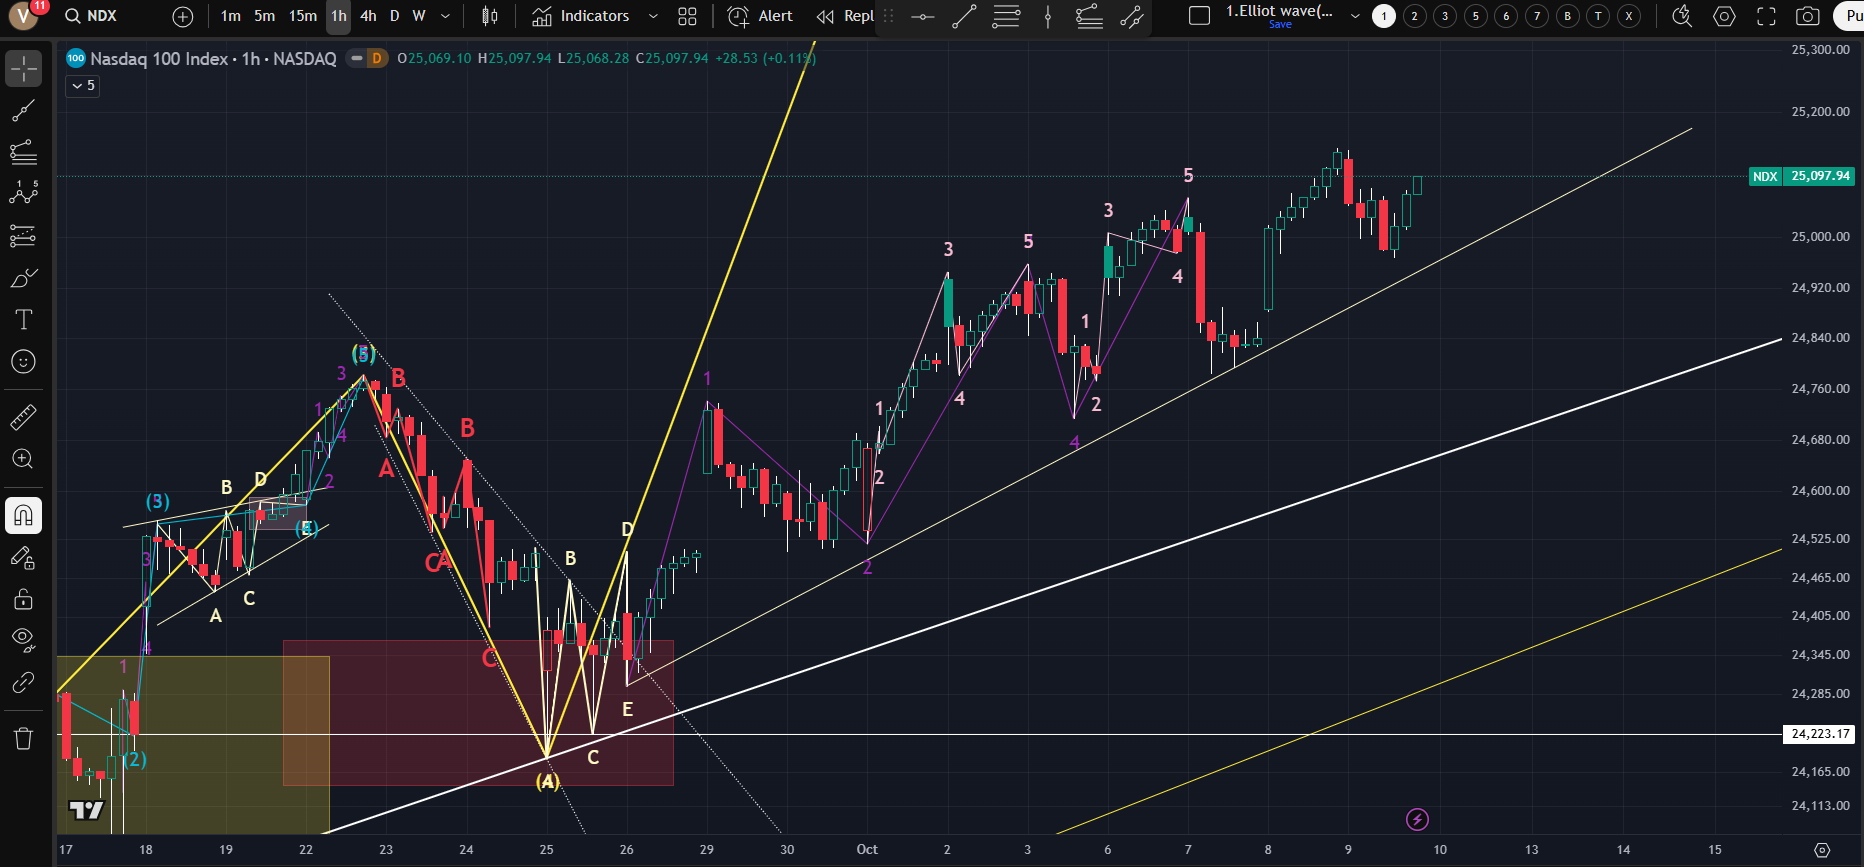This screenshot has width=1864, height=867.
Task: Toggle magnet mode on or off
Action: click(x=23, y=516)
